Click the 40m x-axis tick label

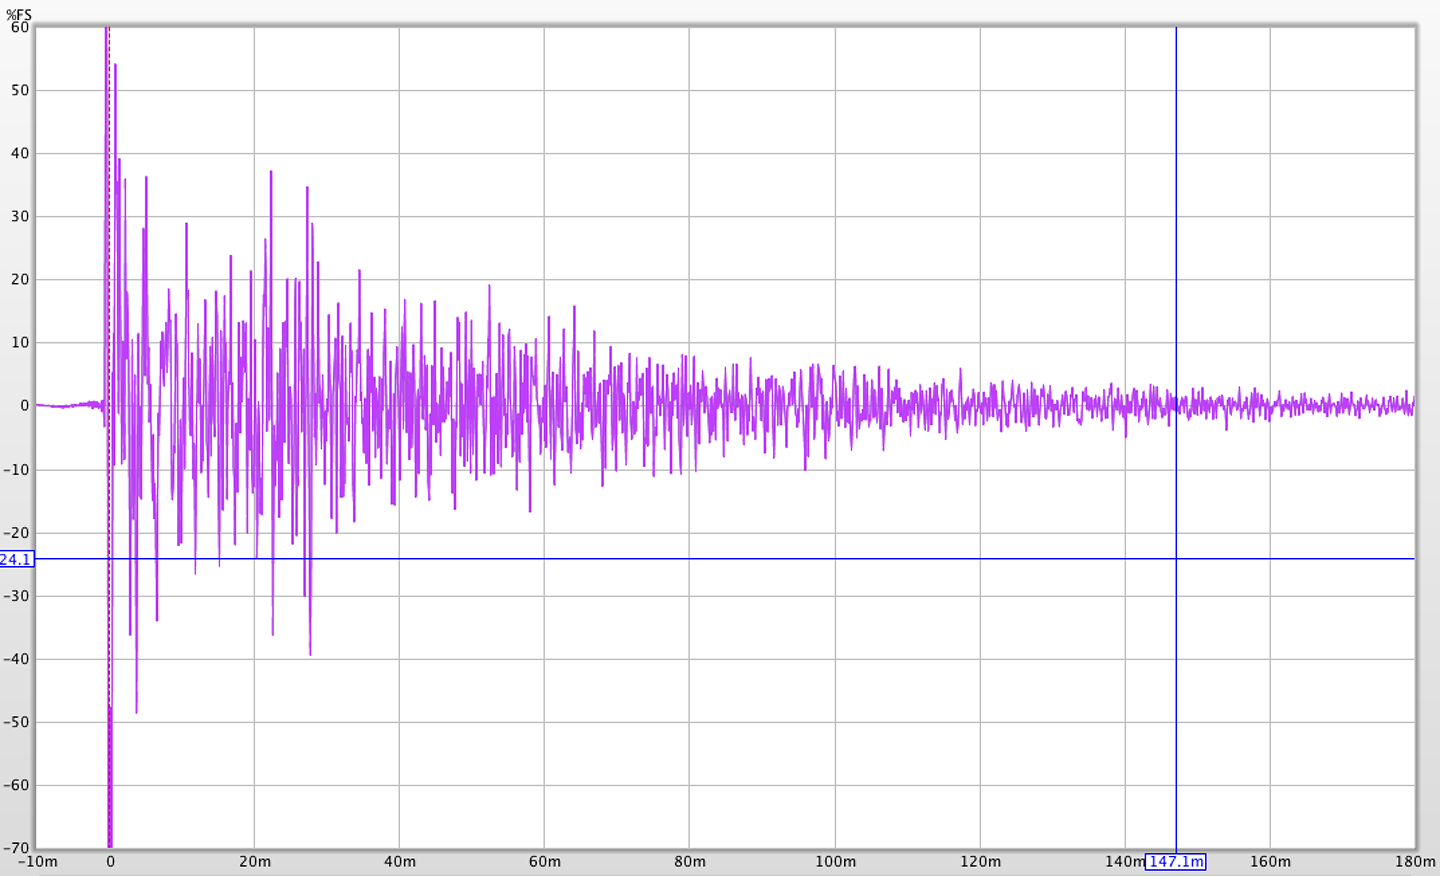point(399,861)
